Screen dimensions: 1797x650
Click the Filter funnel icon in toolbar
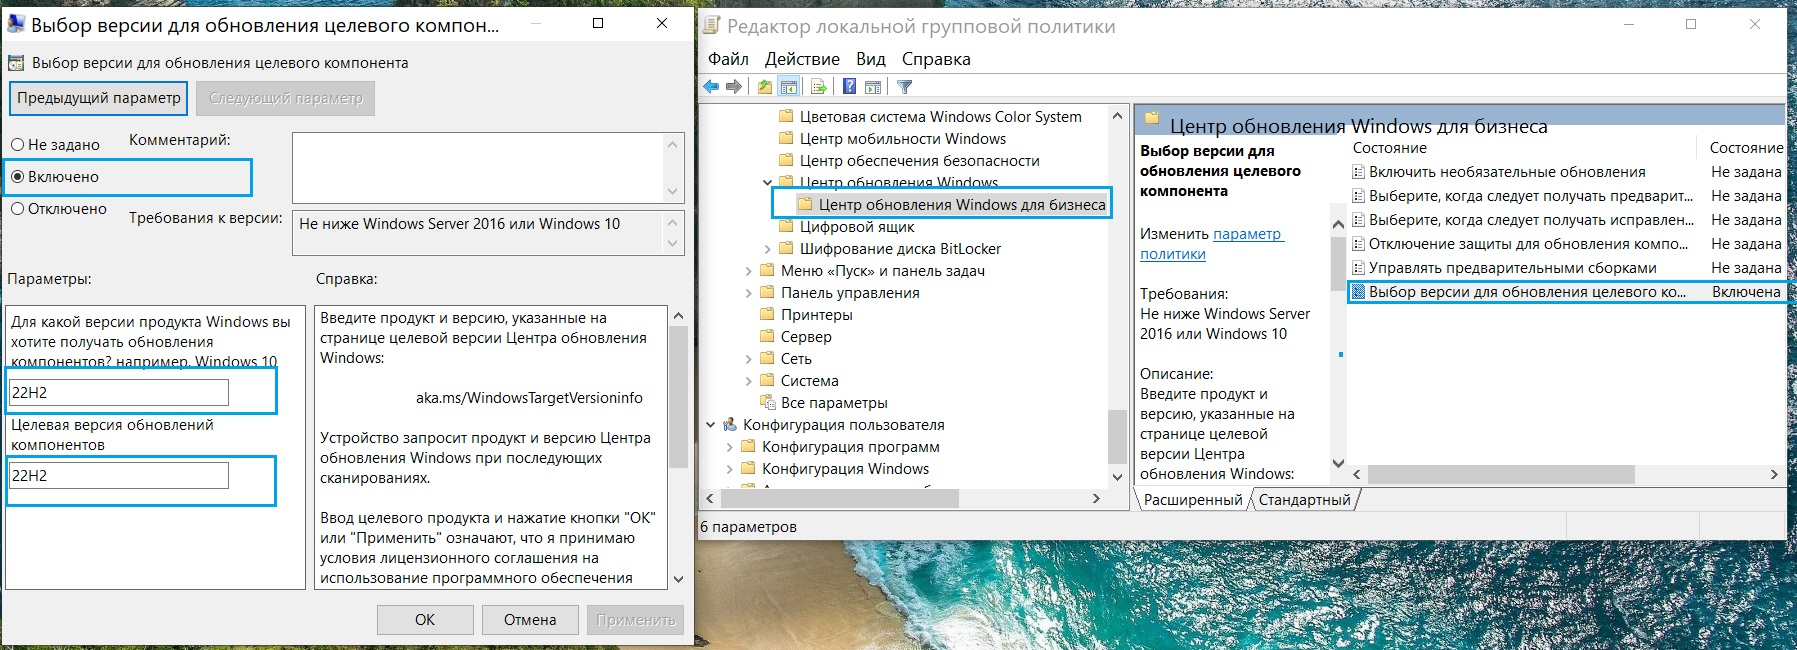[x=905, y=87]
